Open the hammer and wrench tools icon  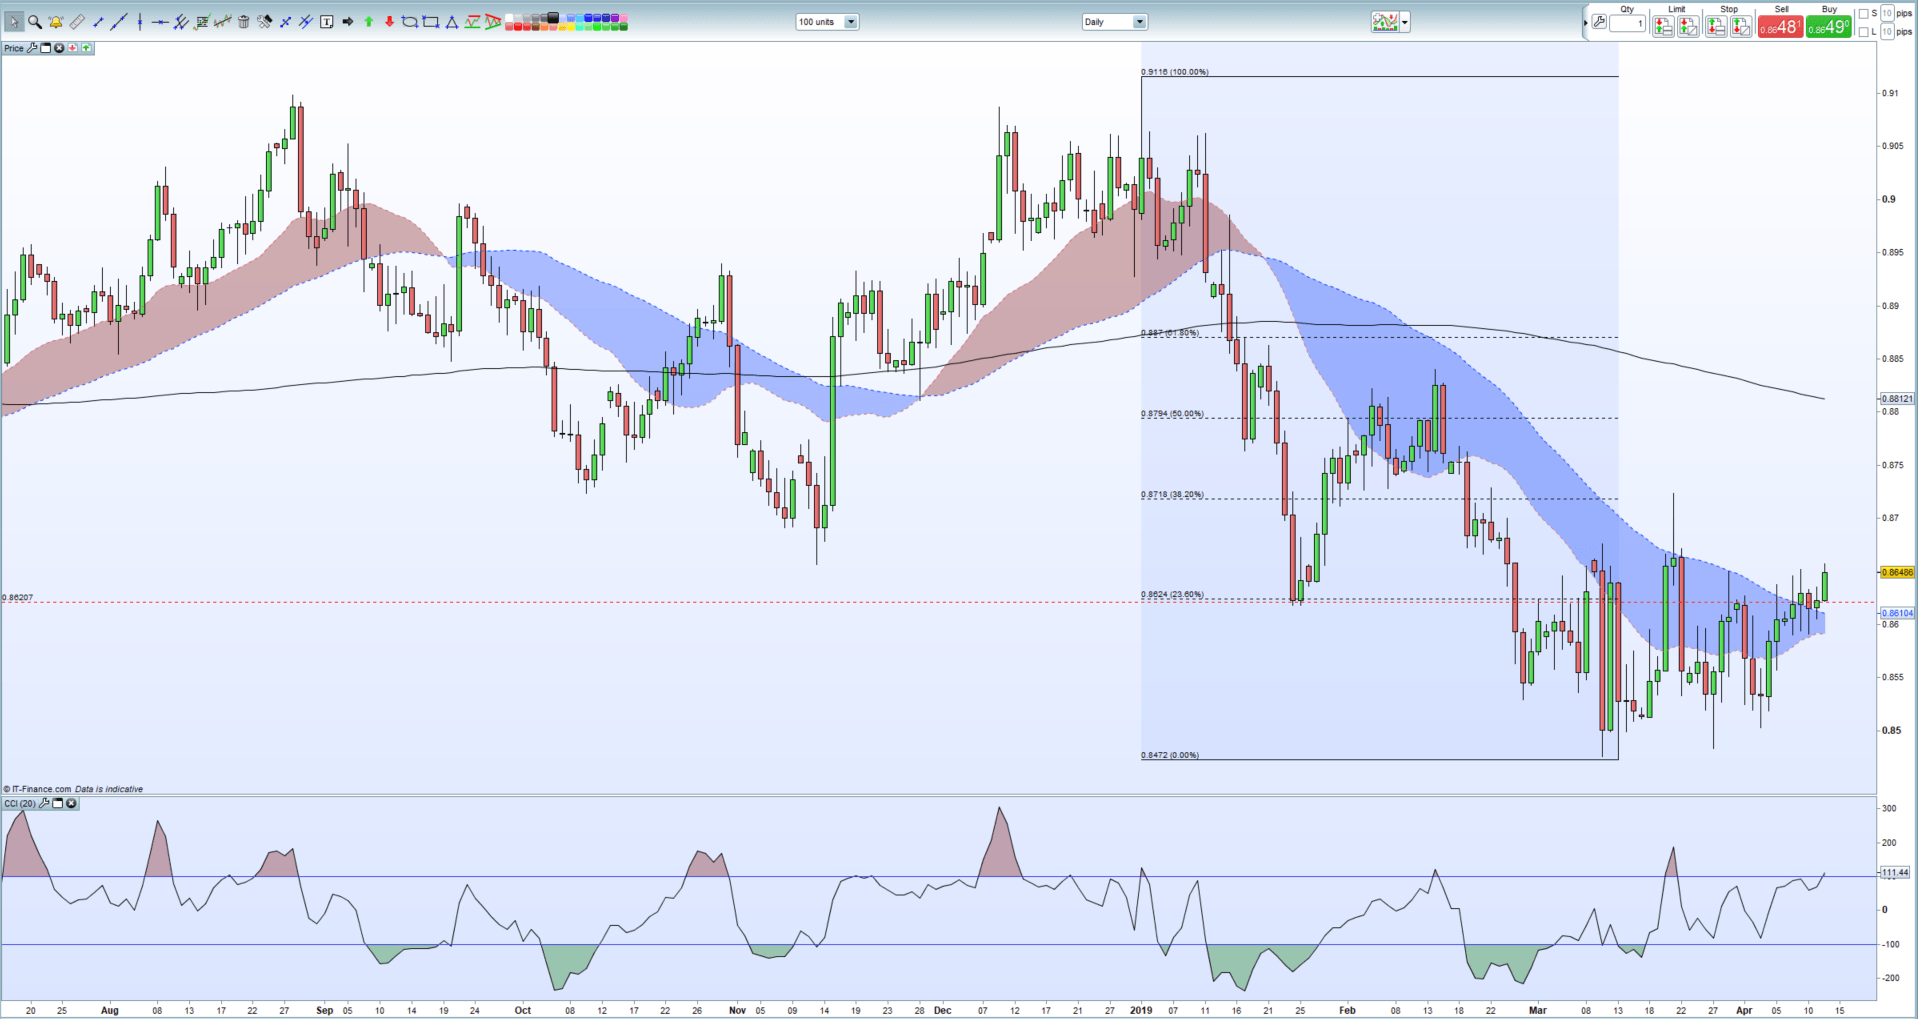(264, 21)
